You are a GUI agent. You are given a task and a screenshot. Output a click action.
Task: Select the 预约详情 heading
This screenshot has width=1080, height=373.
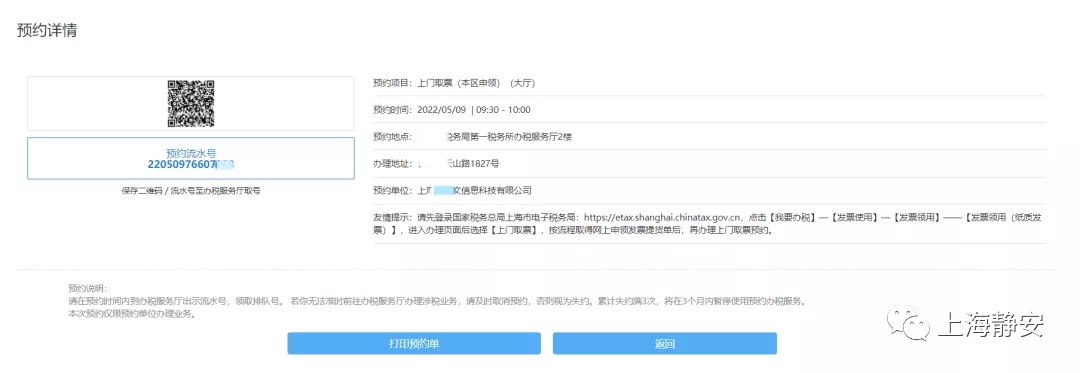[x=47, y=31]
